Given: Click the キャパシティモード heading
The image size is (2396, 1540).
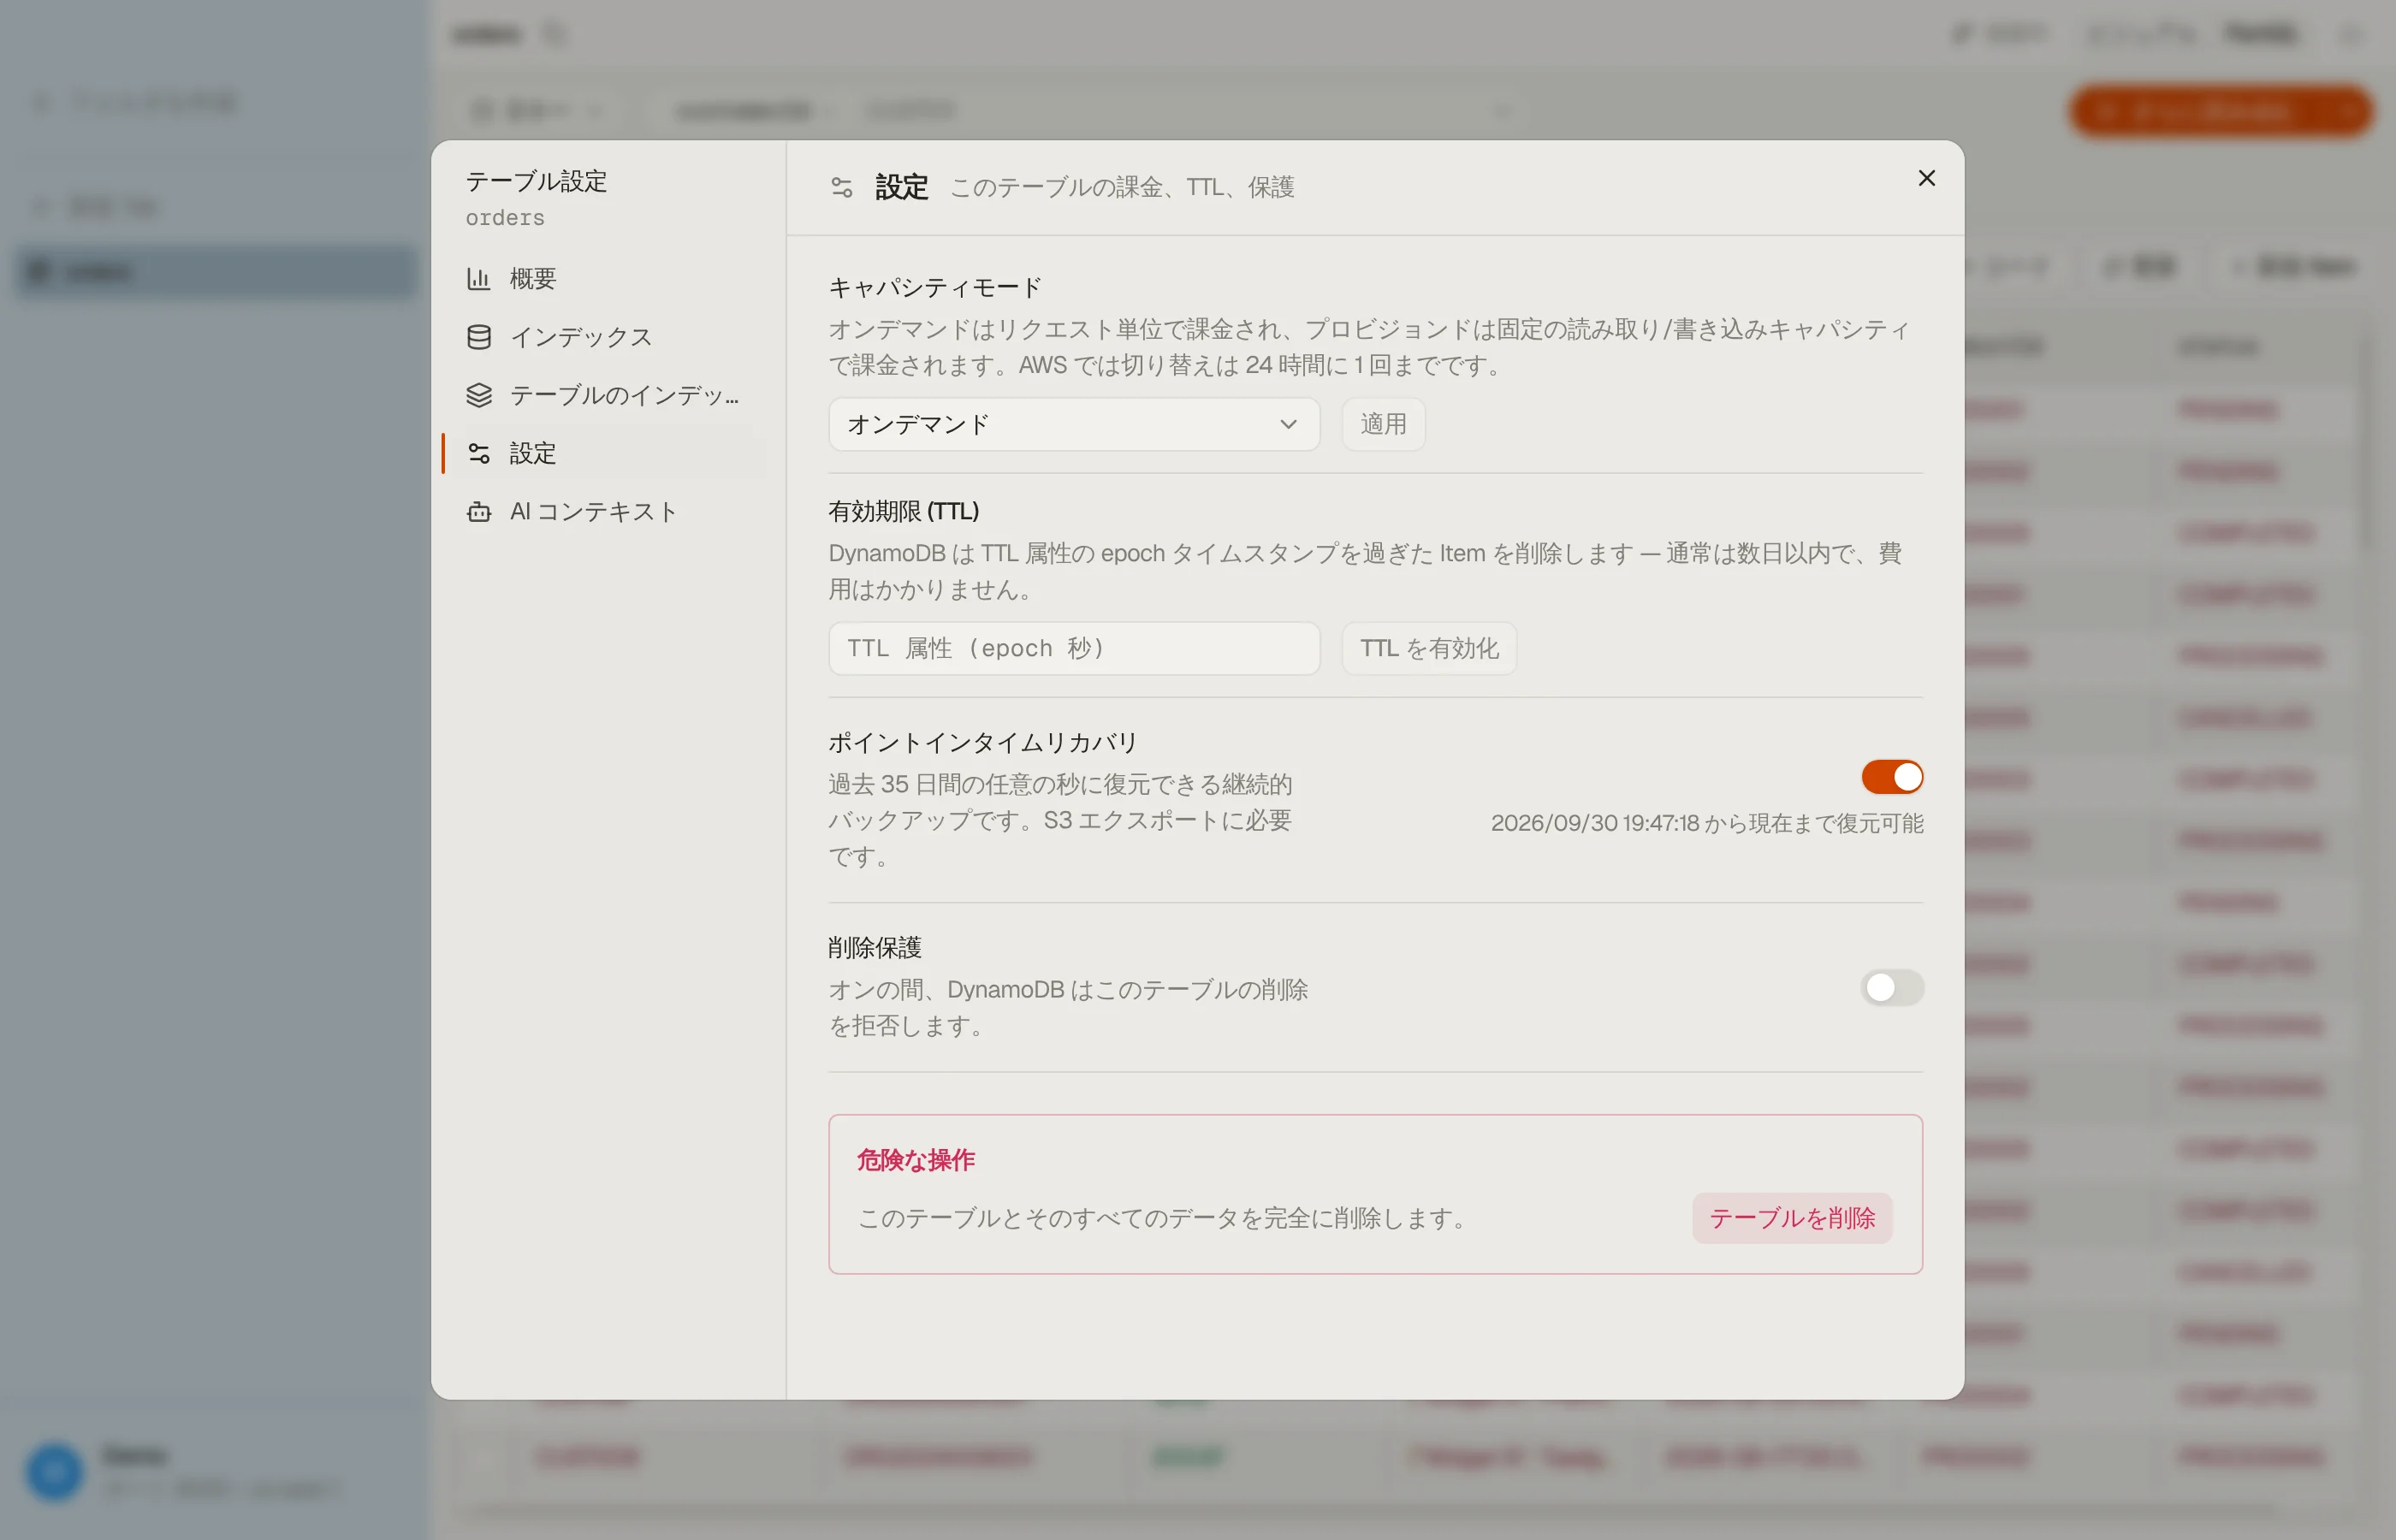Looking at the screenshot, I should click(935, 287).
